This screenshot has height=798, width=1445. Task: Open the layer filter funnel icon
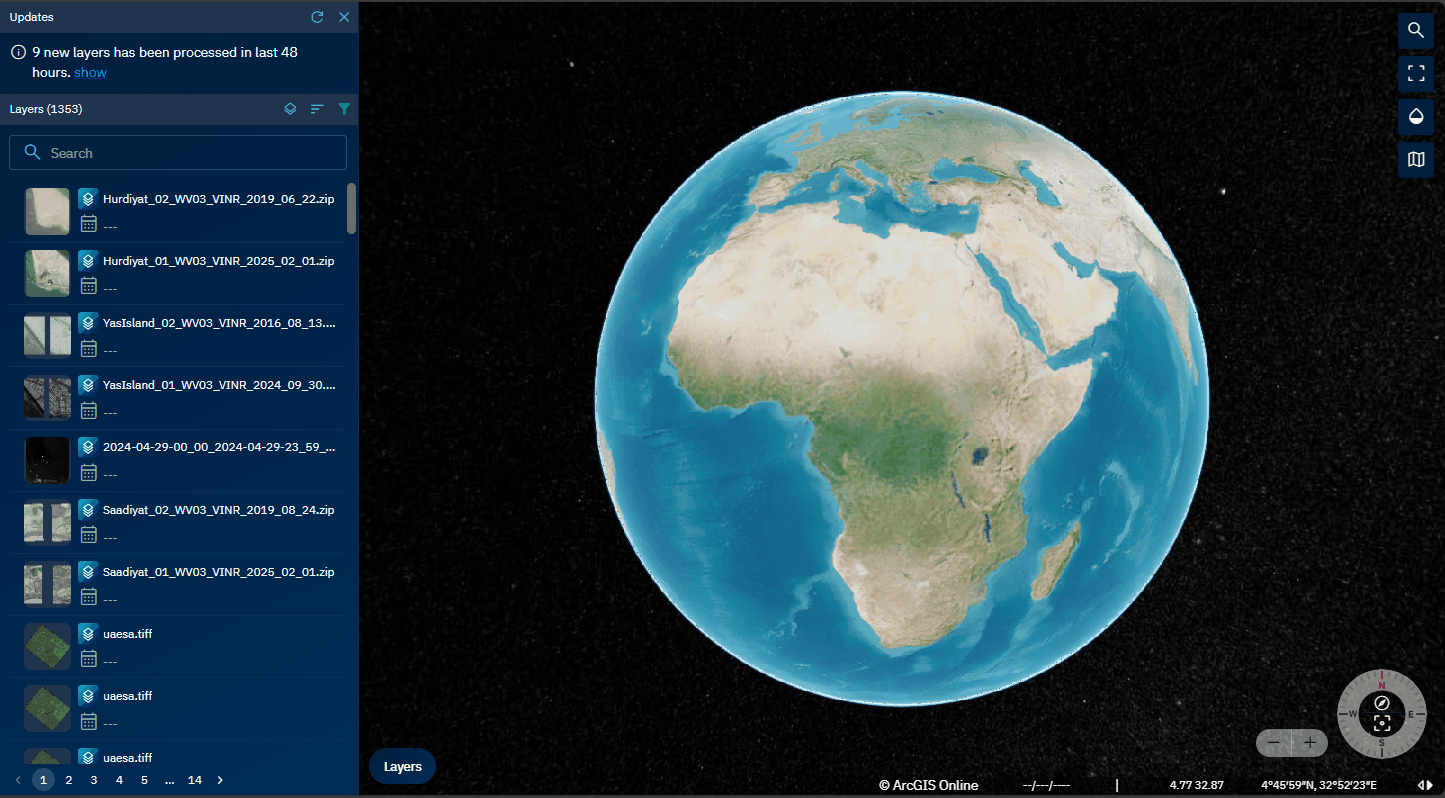pyautogui.click(x=344, y=109)
